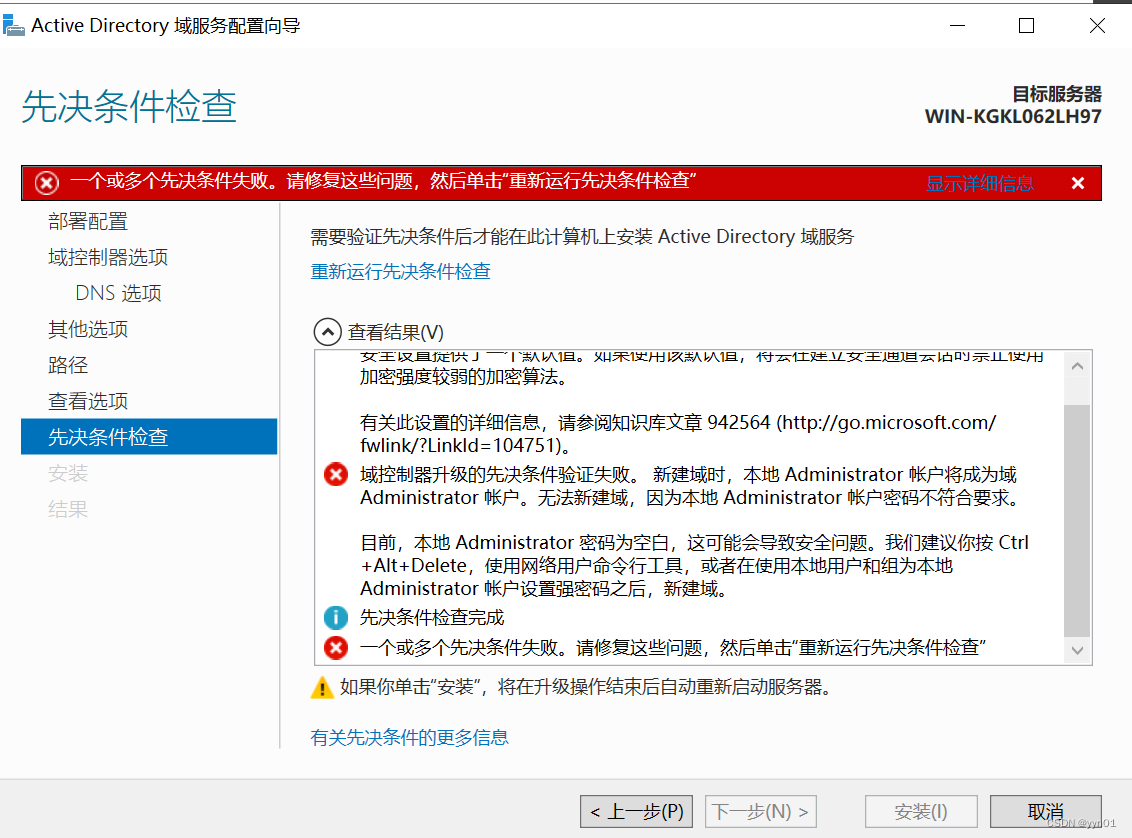Select the 先决条件检查 step
This screenshot has width=1132, height=838.
pyautogui.click(x=149, y=437)
